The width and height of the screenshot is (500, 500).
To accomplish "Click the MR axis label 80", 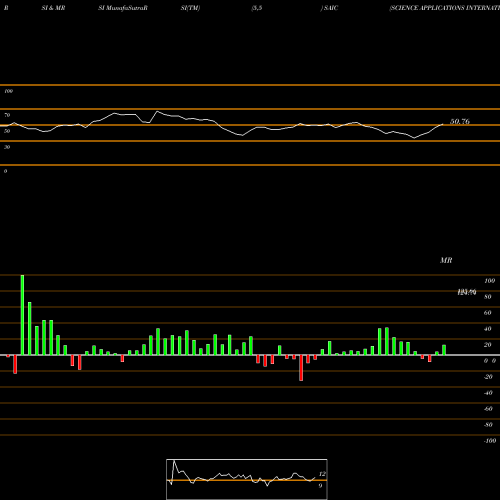I will tap(488, 297).
